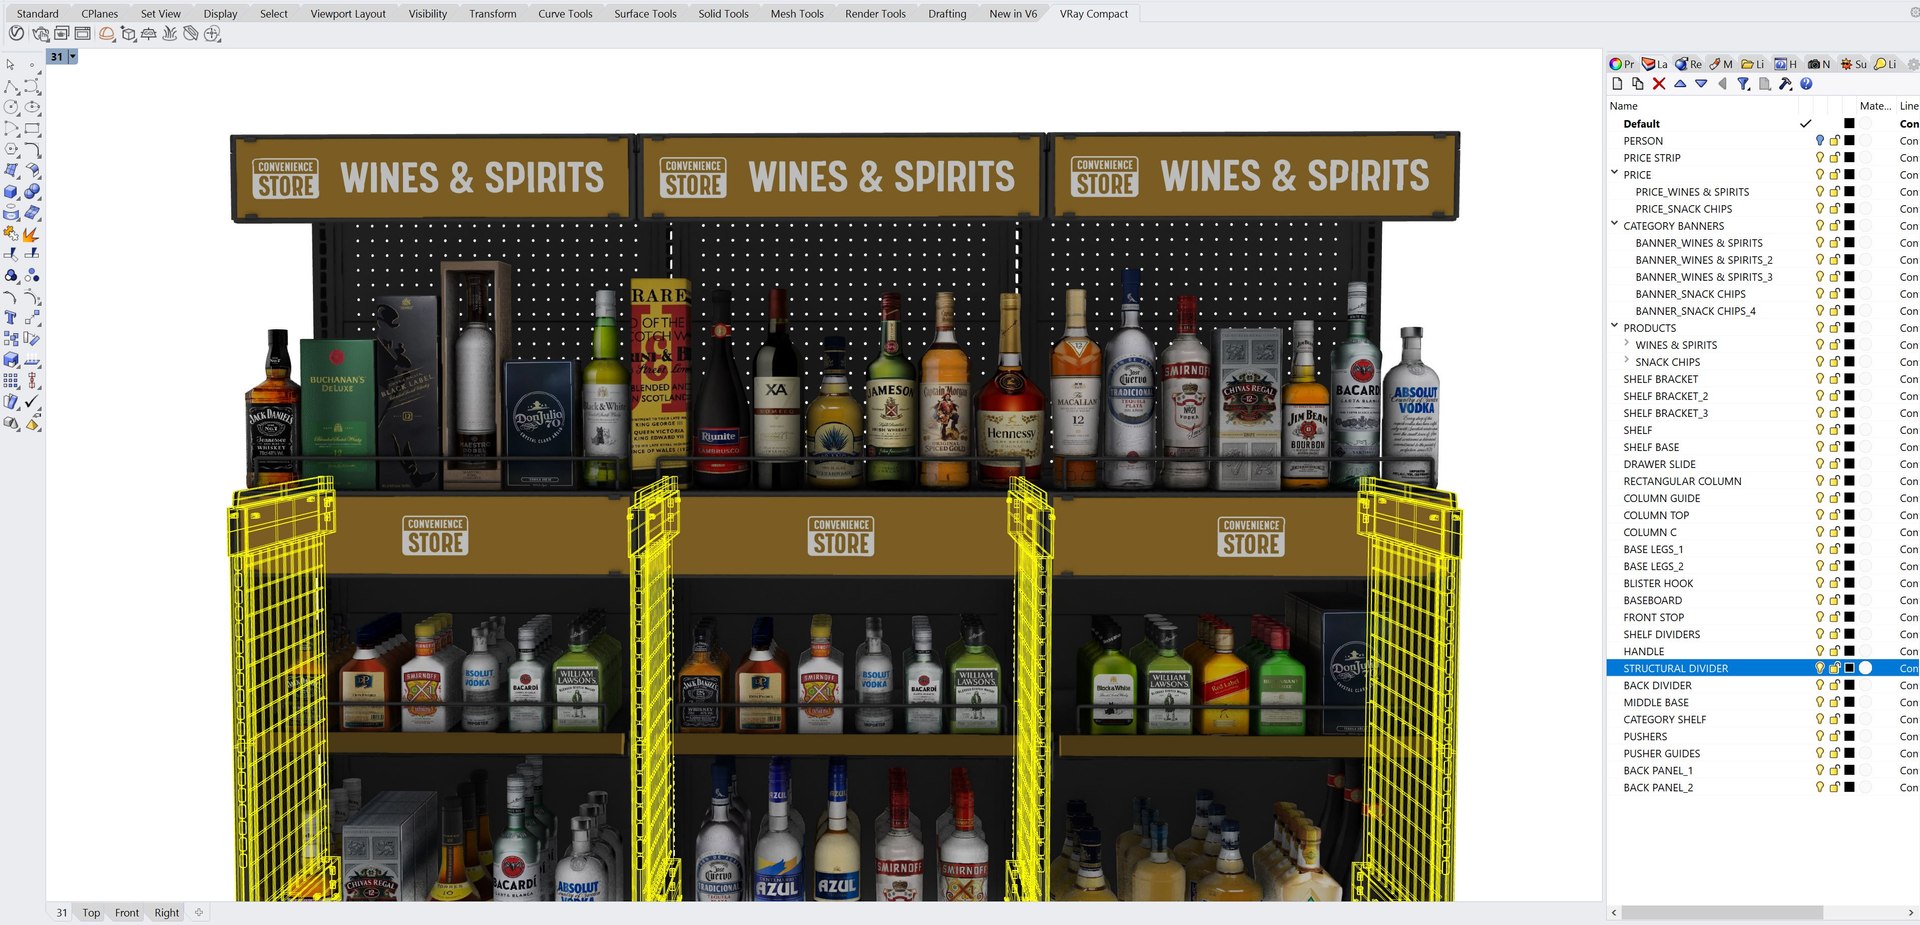This screenshot has height=925, width=1920.
Task: Switch to the Right viewport tab
Action: (167, 913)
